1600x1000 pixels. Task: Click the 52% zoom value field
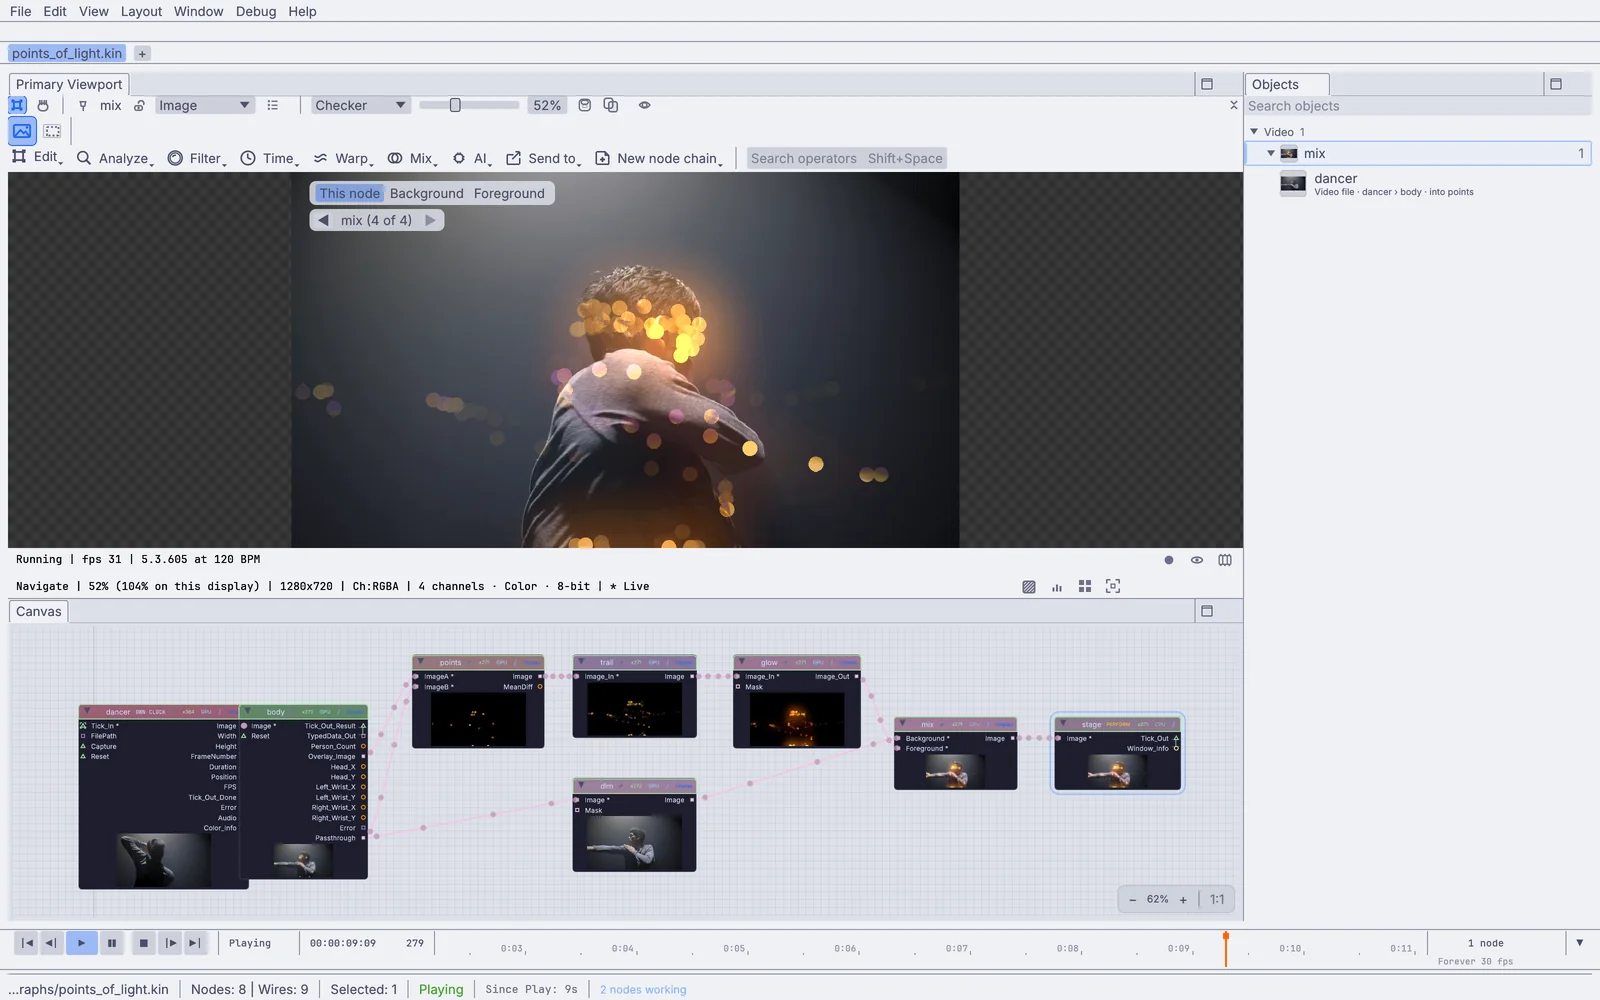[x=547, y=105]
